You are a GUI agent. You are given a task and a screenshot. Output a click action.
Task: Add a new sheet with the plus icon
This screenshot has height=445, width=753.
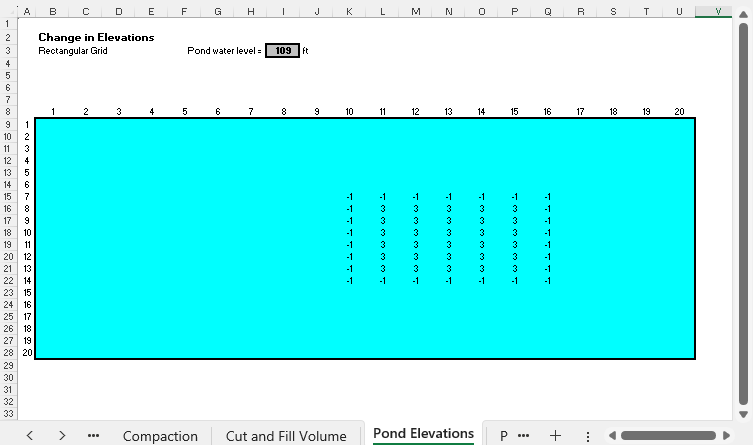coord(555,435)
